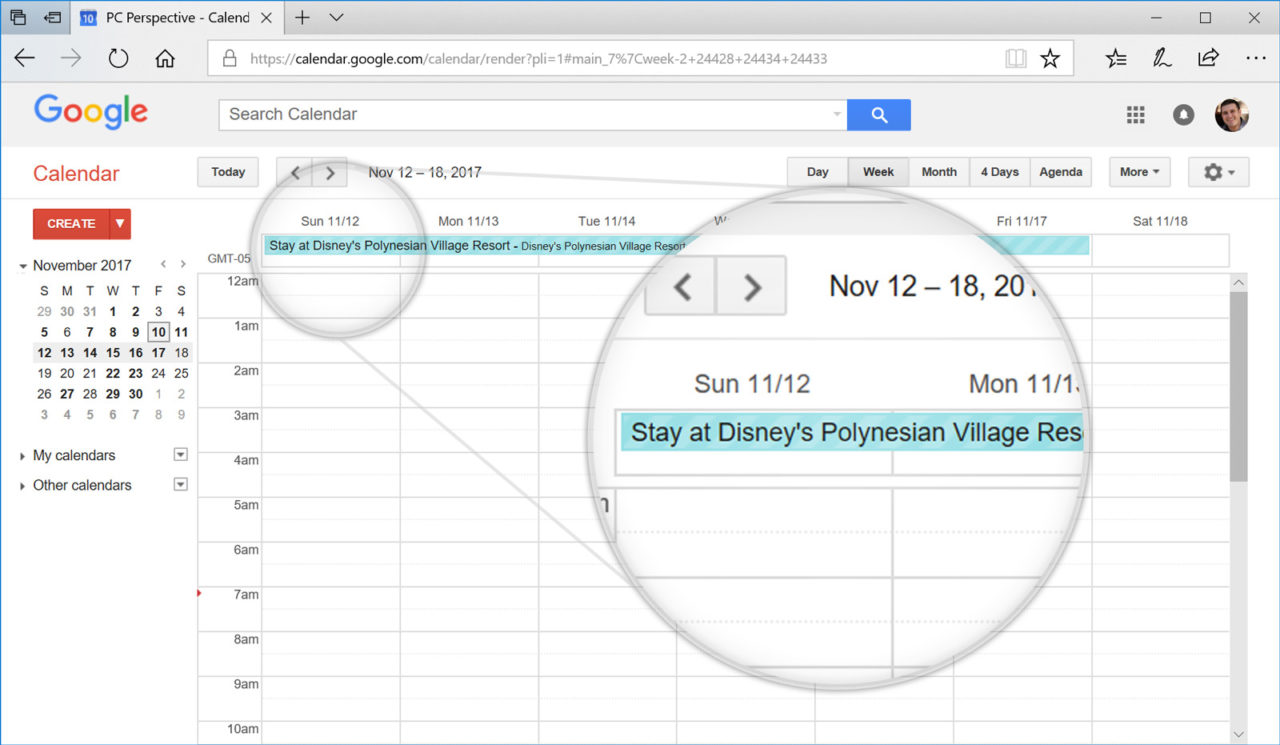The image size is (1280, 745).
Task: Click previous month arrow in mini calendar
Action: coord(164,265)
